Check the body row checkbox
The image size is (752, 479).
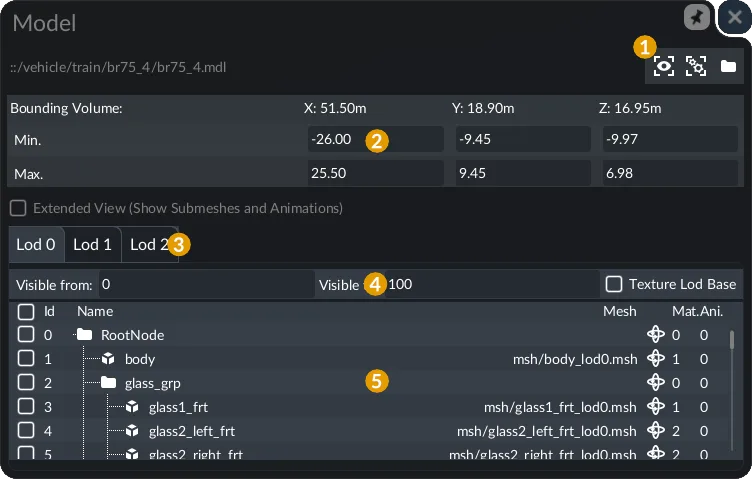(x=26, y=358)
